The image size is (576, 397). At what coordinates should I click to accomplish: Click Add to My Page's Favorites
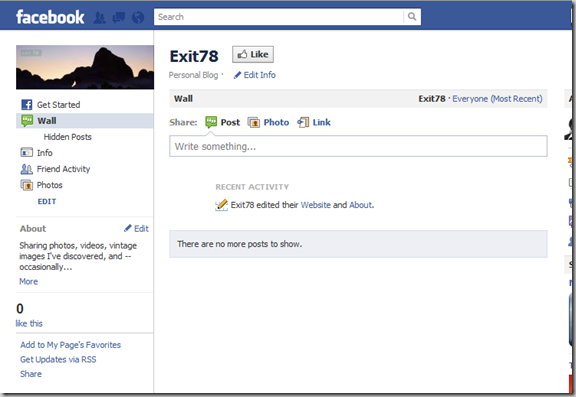point(71,345)
